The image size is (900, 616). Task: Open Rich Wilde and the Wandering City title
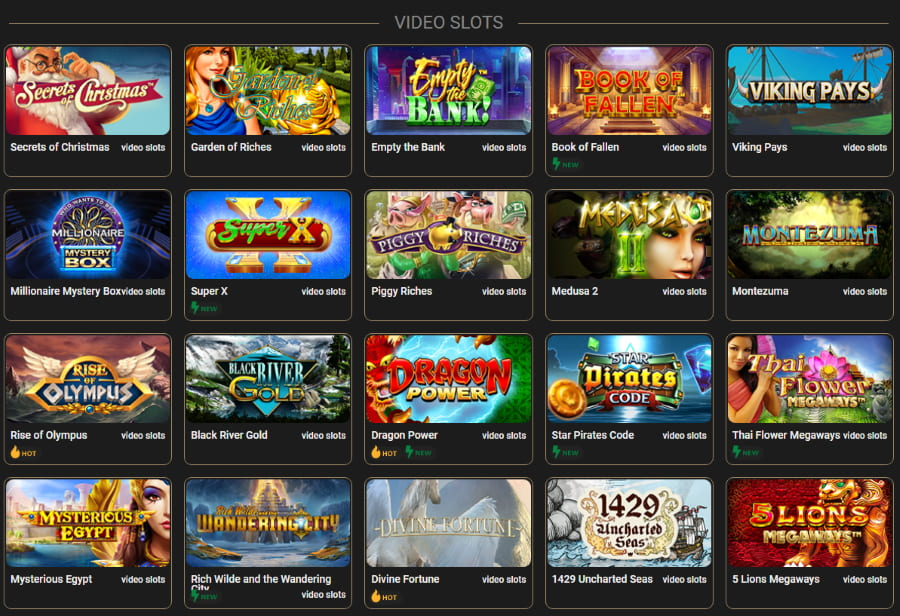click(x=261, y=582)
